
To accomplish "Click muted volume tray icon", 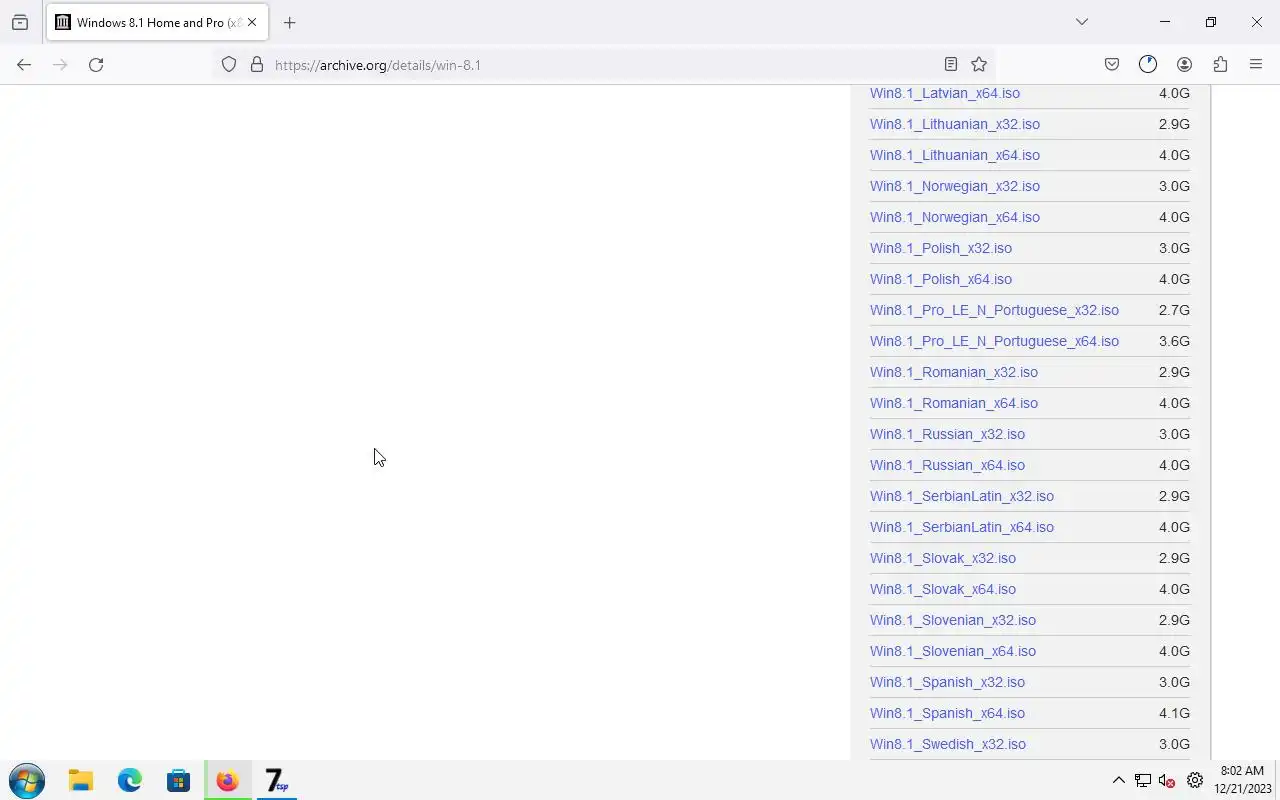I will pyautogui.click(x=1167, y=781).
